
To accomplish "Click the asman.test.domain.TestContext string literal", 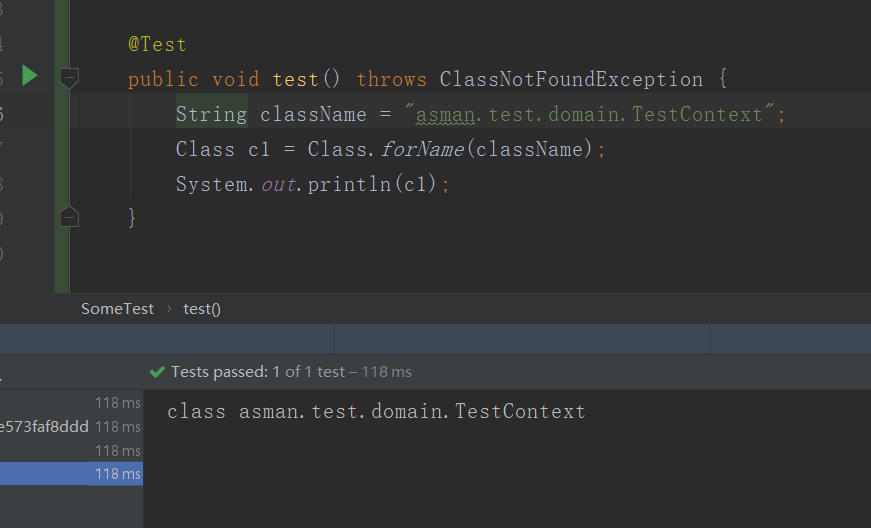I will click(x=590, y=114).
